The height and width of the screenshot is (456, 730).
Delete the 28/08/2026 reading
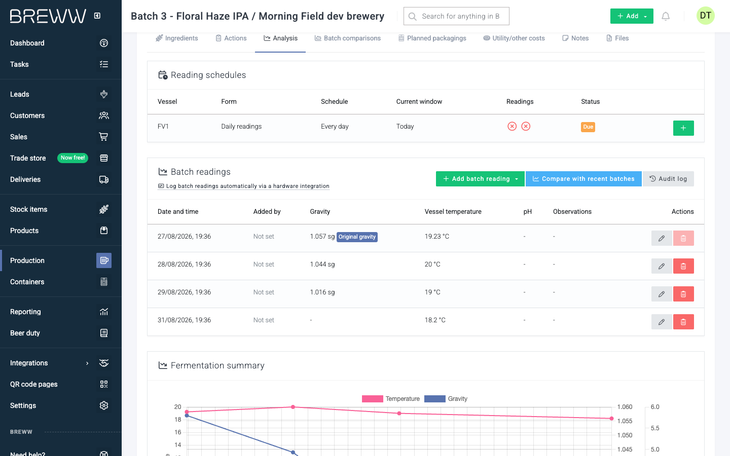click(683, 266)
